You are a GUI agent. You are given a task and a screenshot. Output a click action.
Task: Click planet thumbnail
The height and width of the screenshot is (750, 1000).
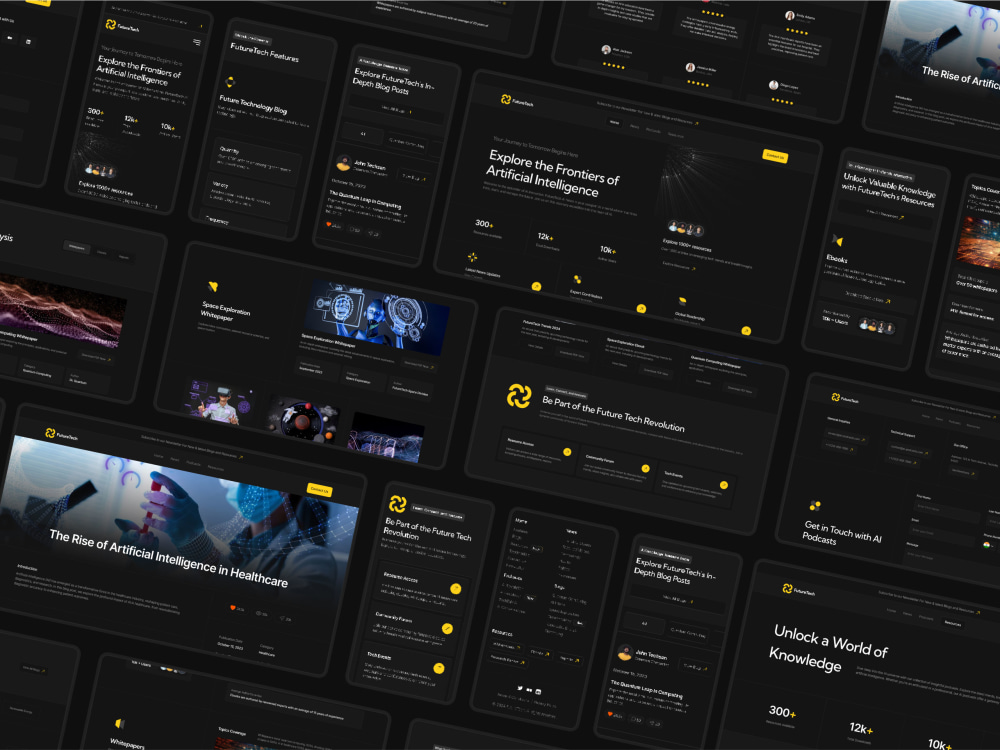(x=303, y=420)
